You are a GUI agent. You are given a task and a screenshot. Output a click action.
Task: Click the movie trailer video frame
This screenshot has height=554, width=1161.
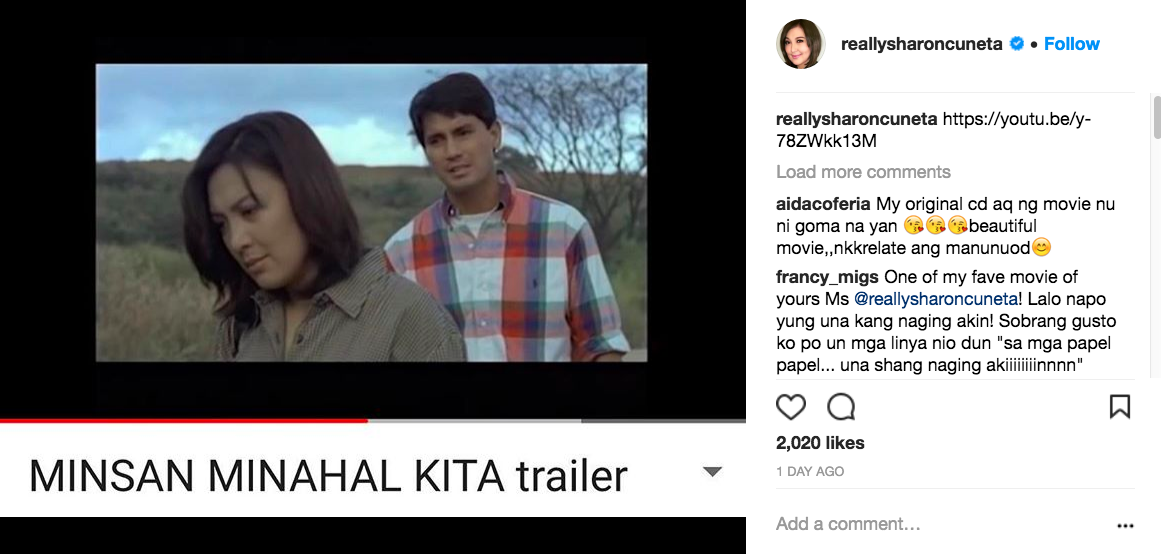(371, 213)
